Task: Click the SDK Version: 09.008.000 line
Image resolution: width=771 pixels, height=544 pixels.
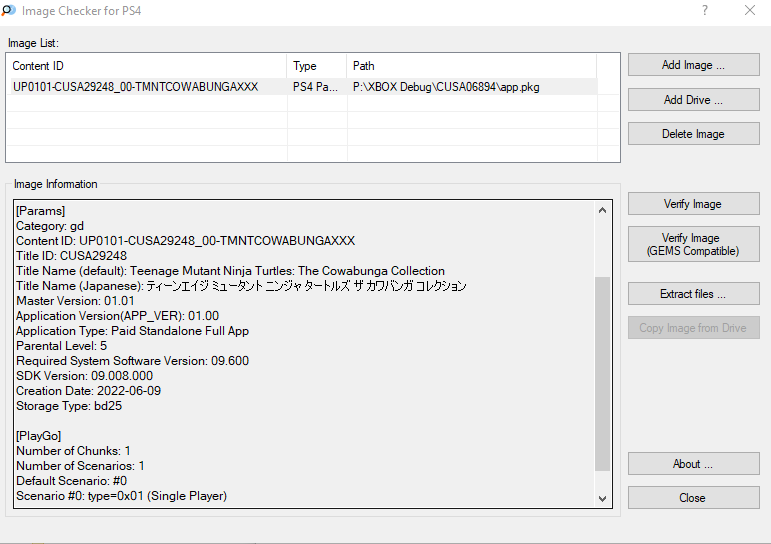Action: (x=84, y=376)
